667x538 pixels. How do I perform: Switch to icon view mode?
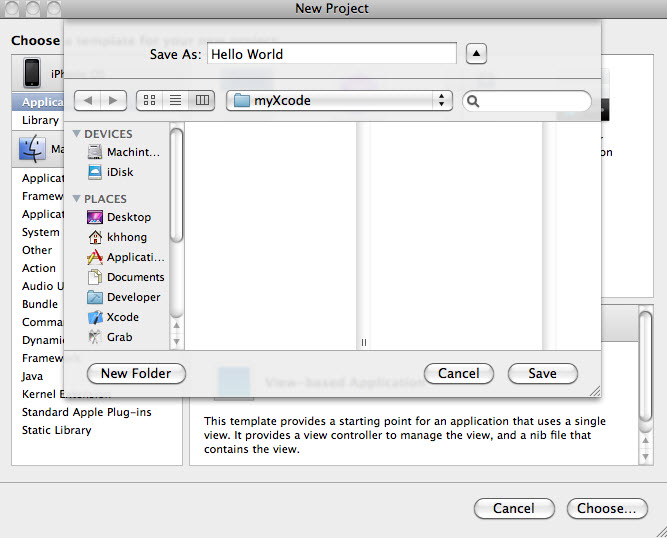[149, 100]
